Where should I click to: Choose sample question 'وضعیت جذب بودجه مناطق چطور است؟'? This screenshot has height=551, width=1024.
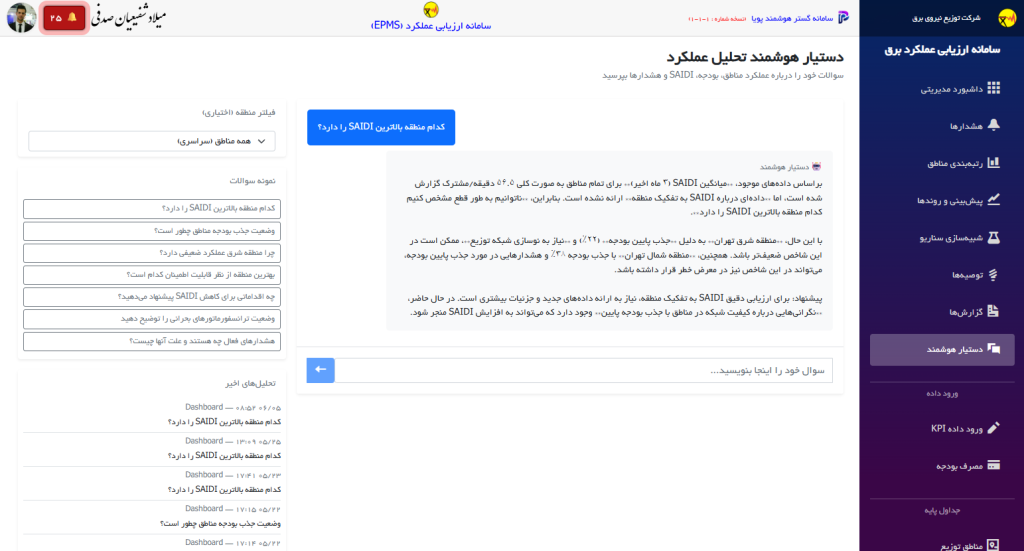152,230
